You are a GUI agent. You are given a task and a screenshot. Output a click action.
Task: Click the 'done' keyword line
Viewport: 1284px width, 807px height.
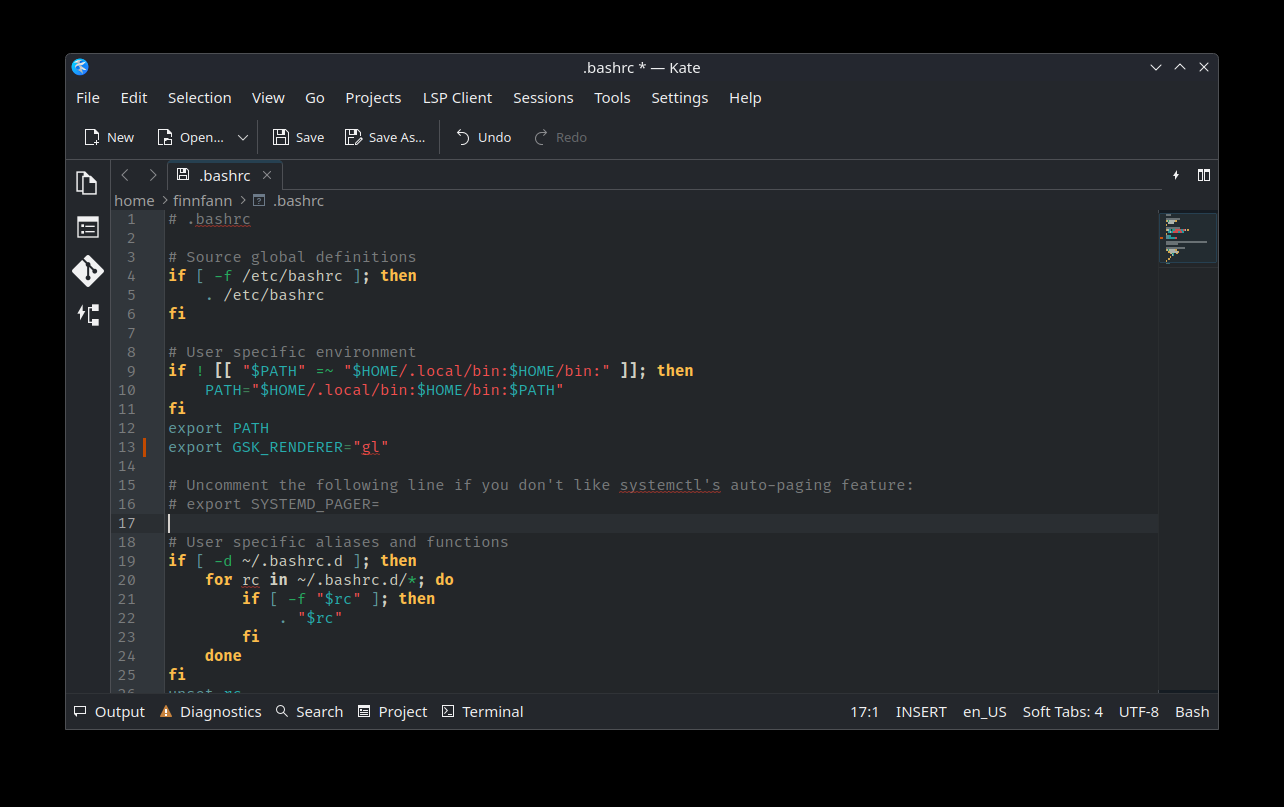pyautogui.click(x=223, y=656)
